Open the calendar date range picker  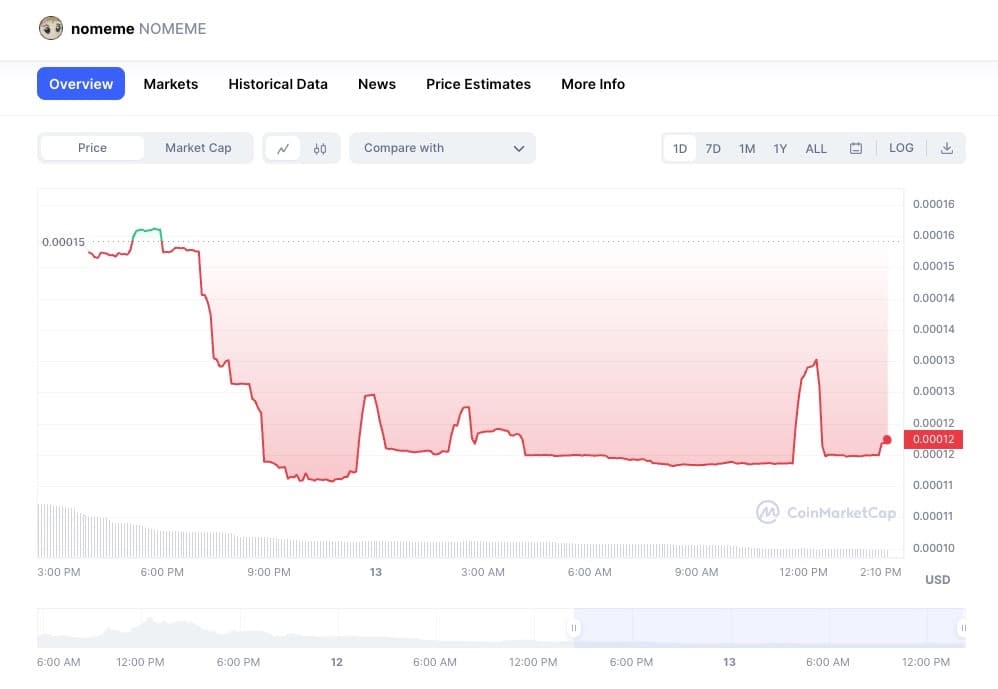click(856, 148)
